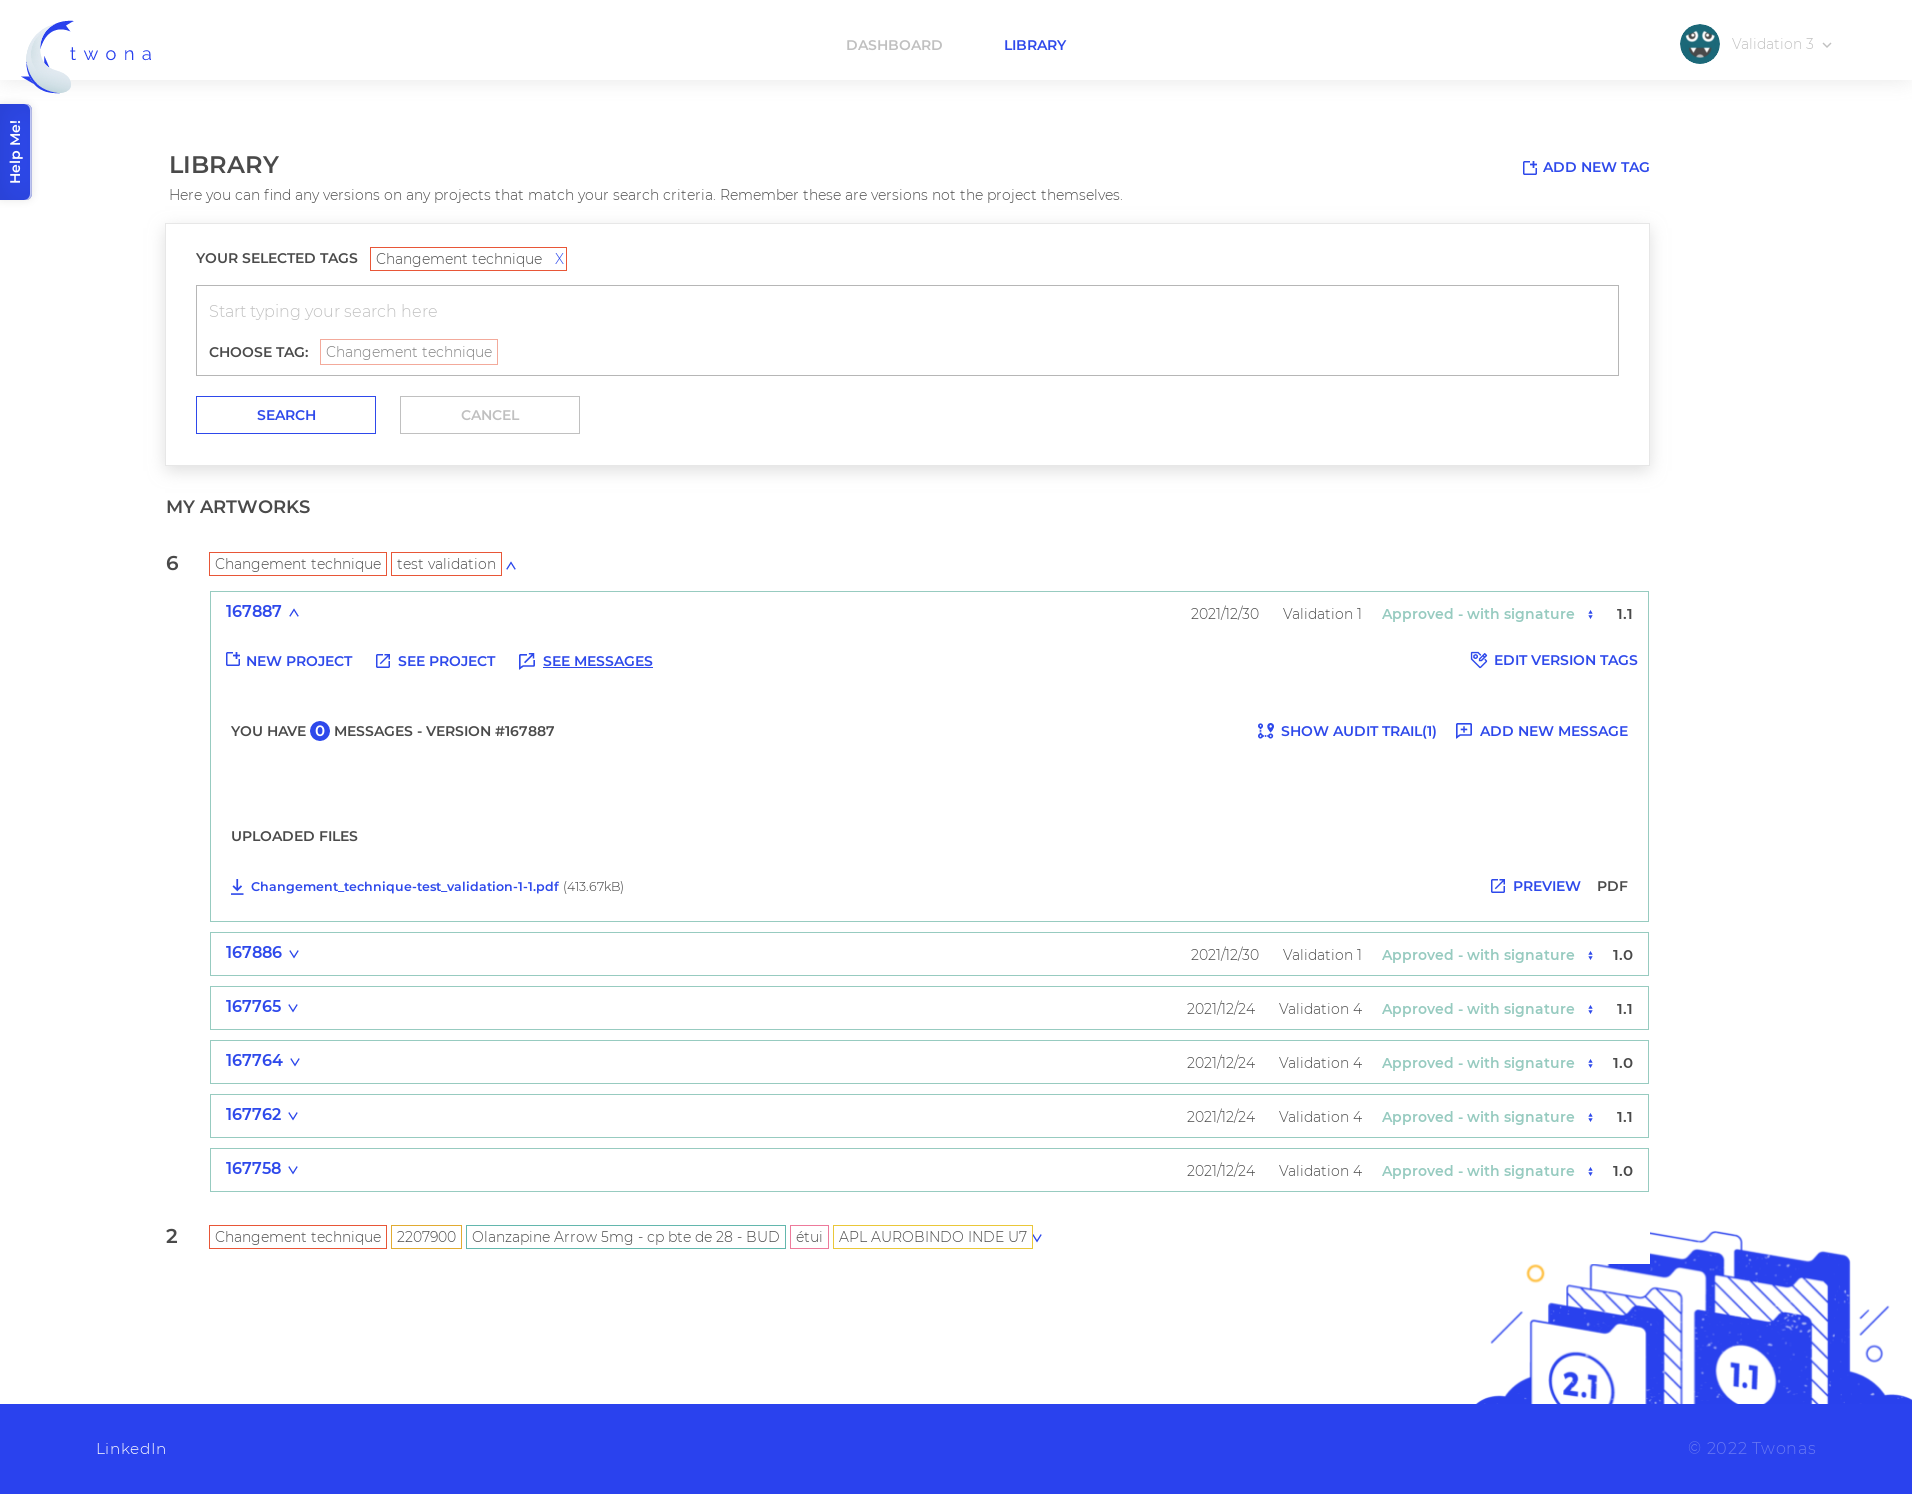
Task: Open project via See Project icon
Action: point(383,661)
